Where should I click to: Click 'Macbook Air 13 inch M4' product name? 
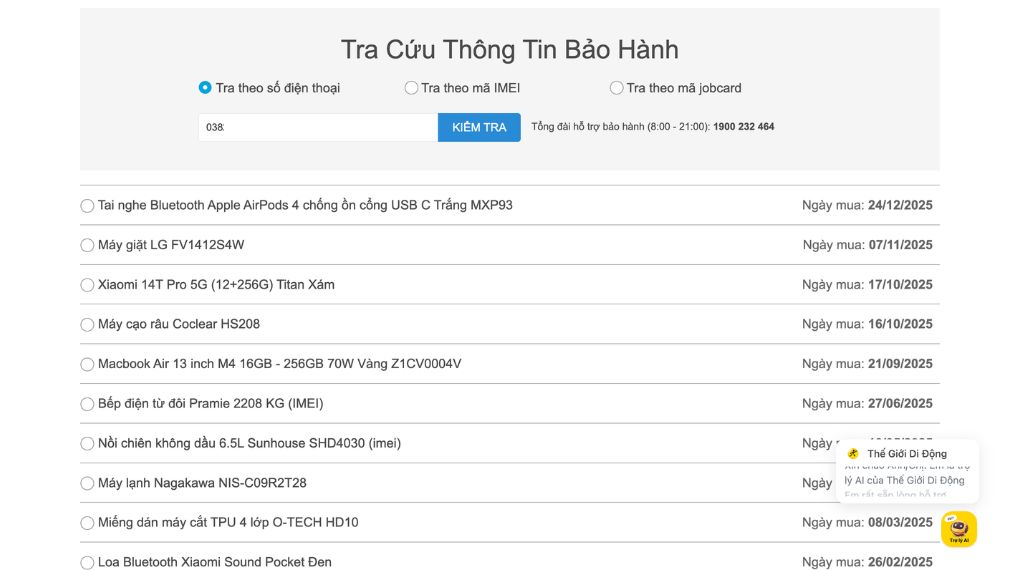[280, 364]
